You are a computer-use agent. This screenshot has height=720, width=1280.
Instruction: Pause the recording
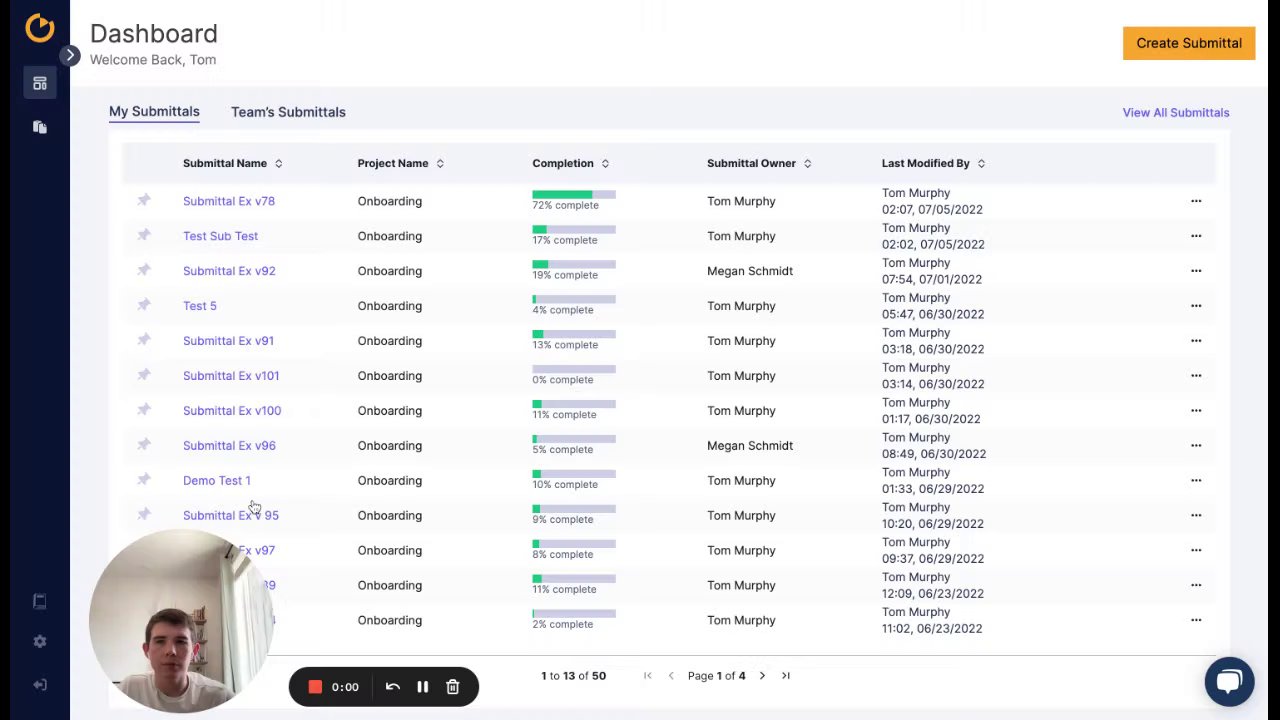point(423,687)
